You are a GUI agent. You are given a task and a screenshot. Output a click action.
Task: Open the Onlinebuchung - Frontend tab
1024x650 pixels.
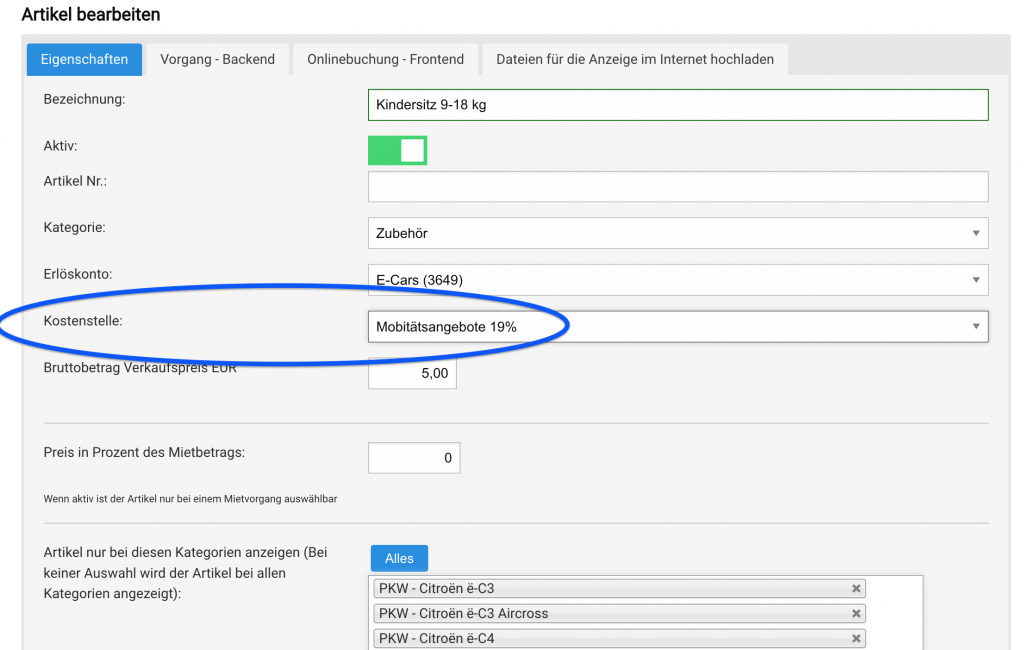pyautogui.click(x=385, y=59)
